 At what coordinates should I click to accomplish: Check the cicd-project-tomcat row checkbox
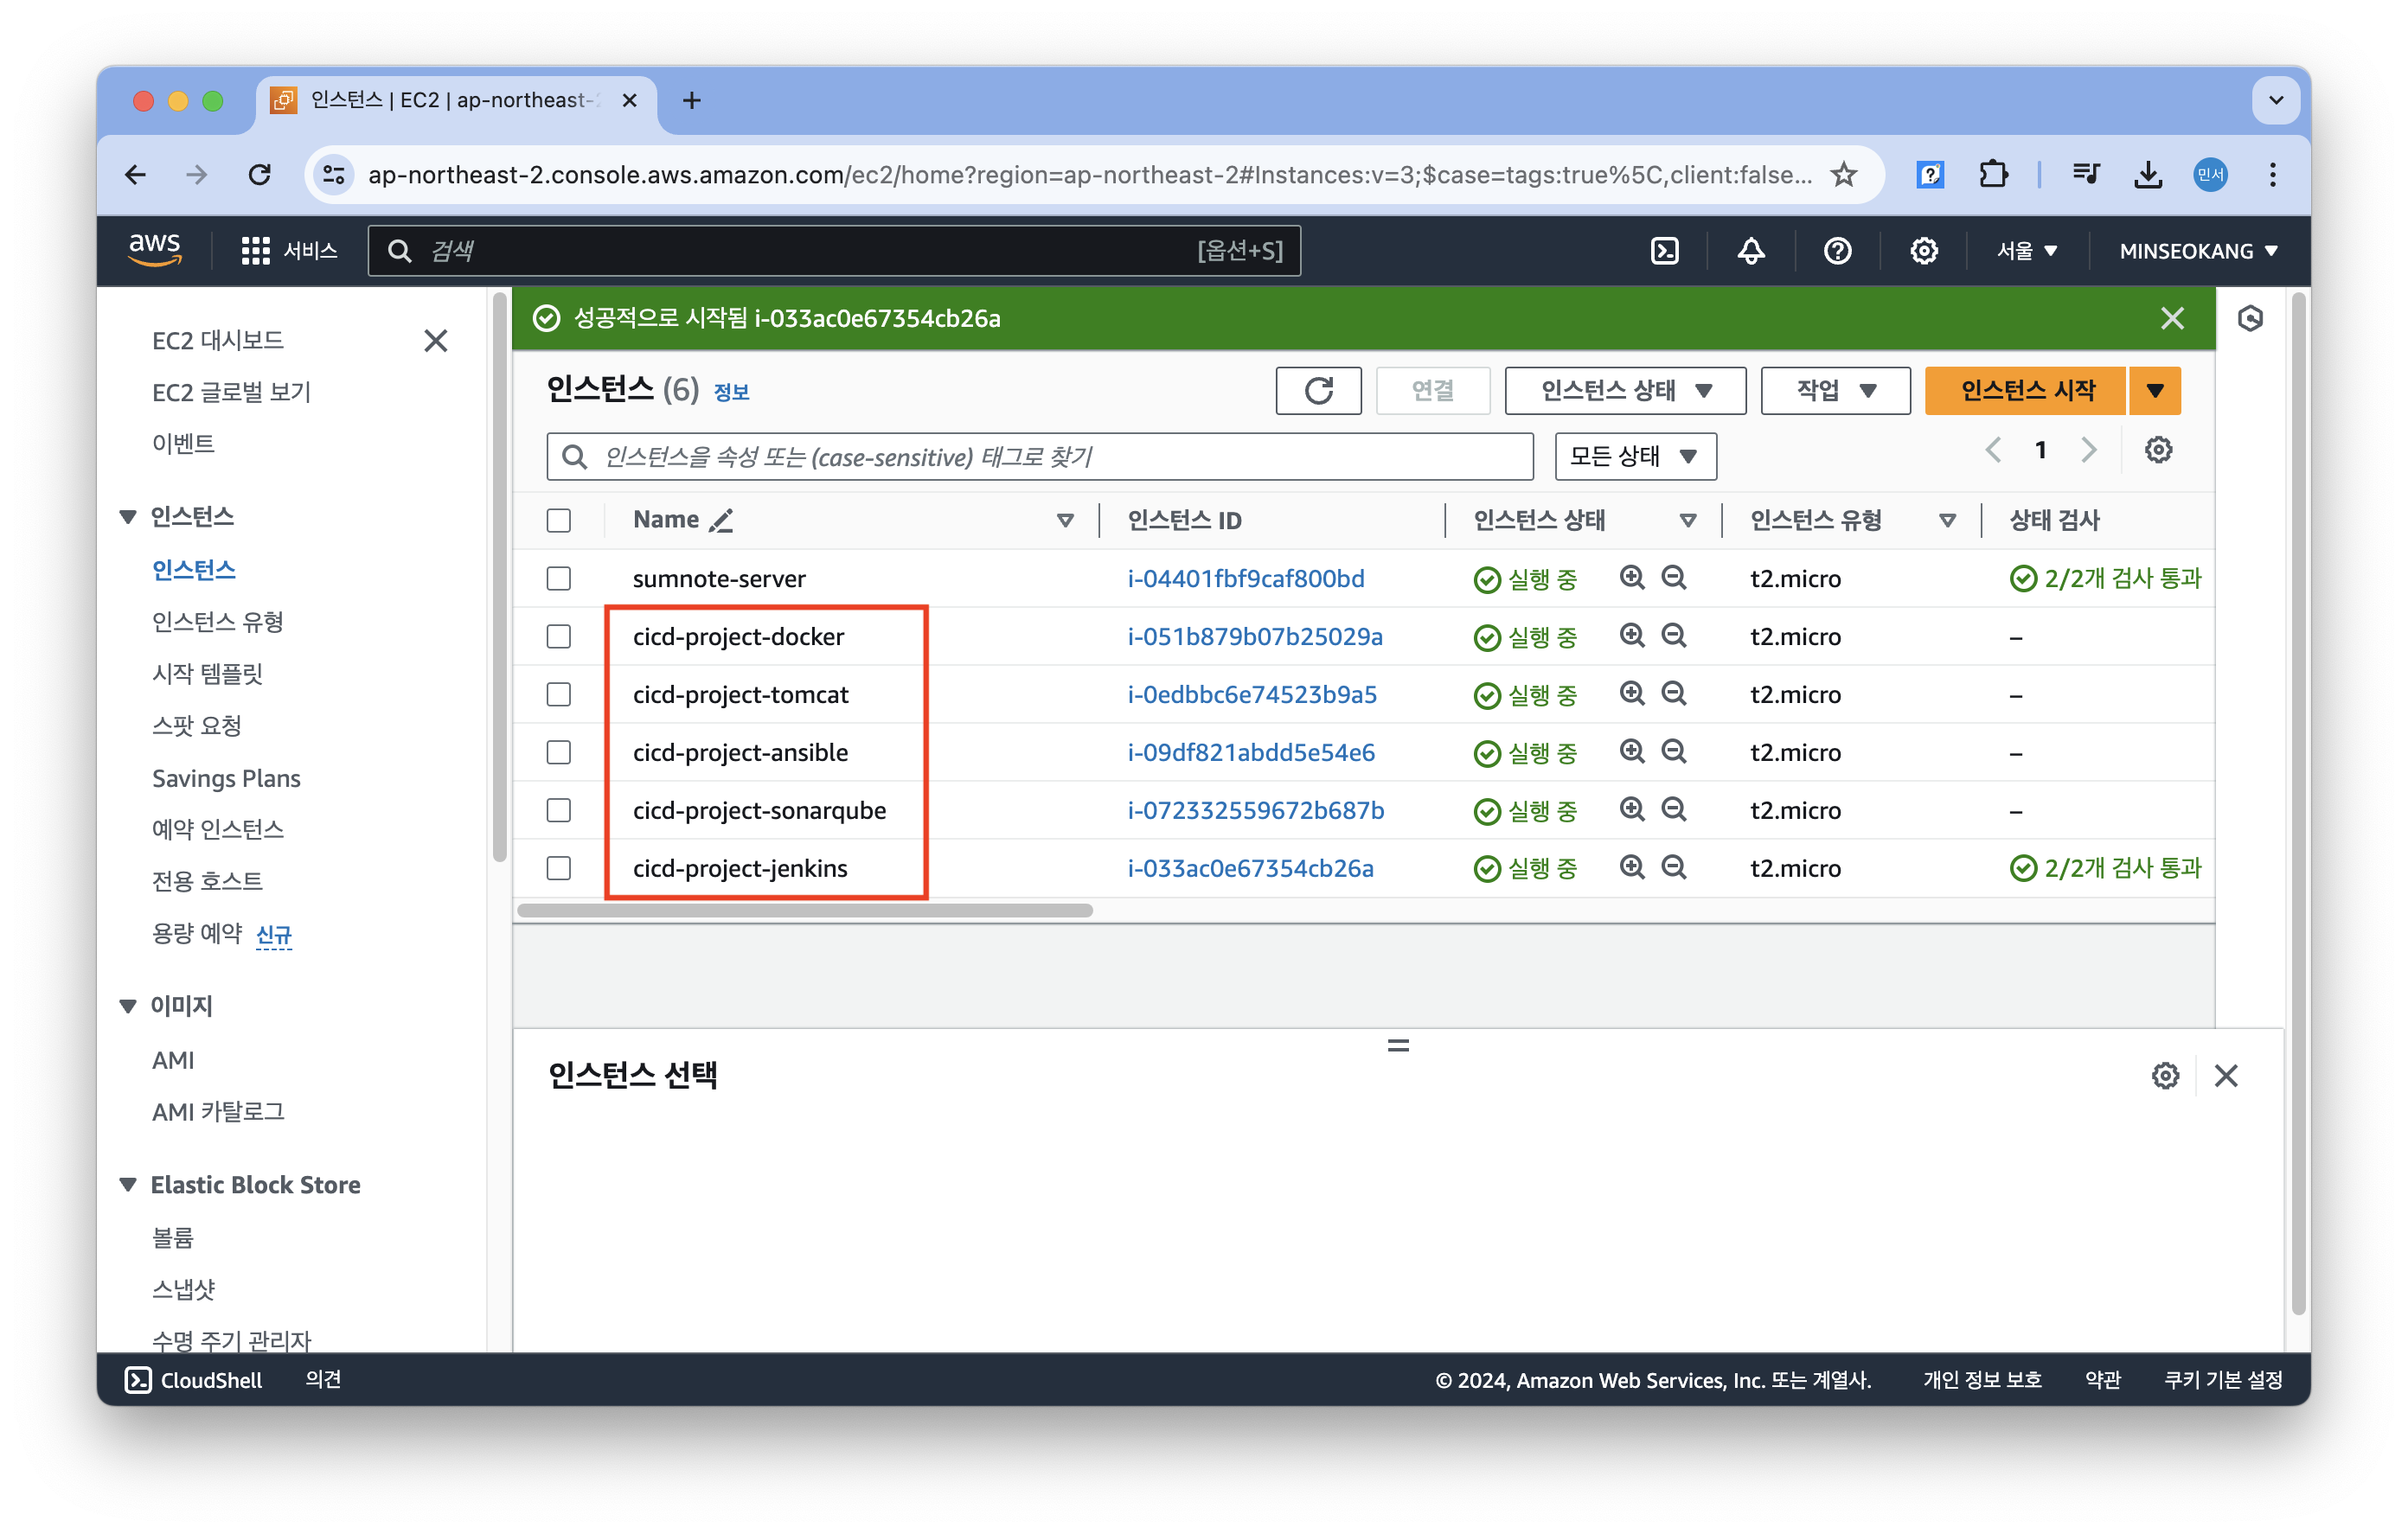coord(559,694)
